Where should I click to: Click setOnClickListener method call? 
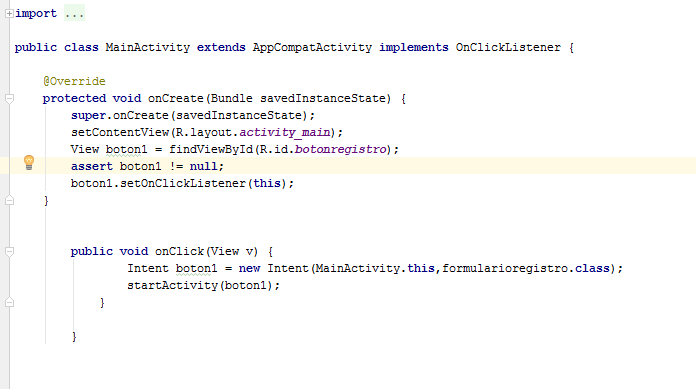(x=183, y=183)
